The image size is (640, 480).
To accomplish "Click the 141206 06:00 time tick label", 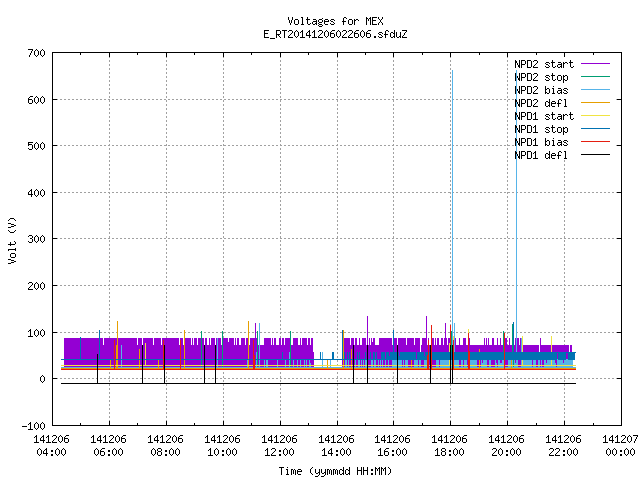I will [109, 446].
